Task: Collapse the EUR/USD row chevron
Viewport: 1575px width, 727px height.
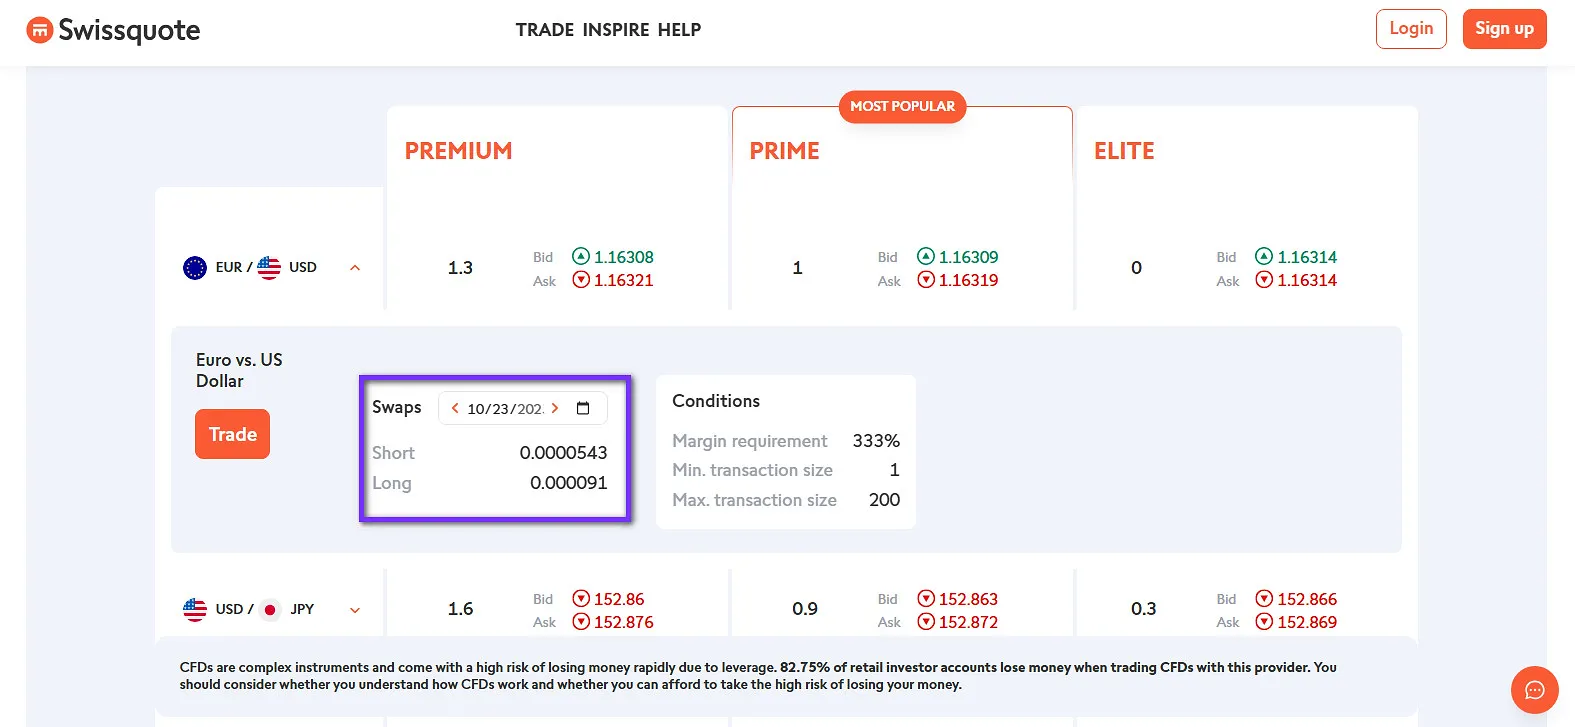Action: [x=354, y=267]
